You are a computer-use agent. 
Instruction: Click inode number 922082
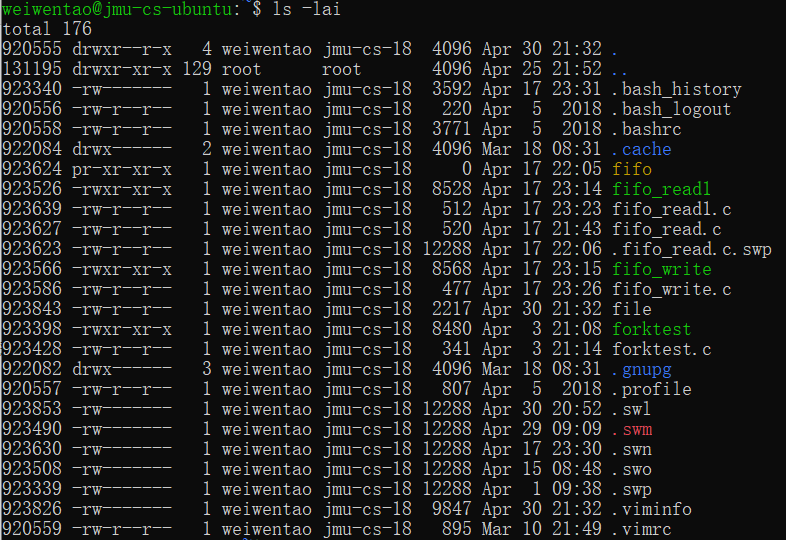coord(32,370)
